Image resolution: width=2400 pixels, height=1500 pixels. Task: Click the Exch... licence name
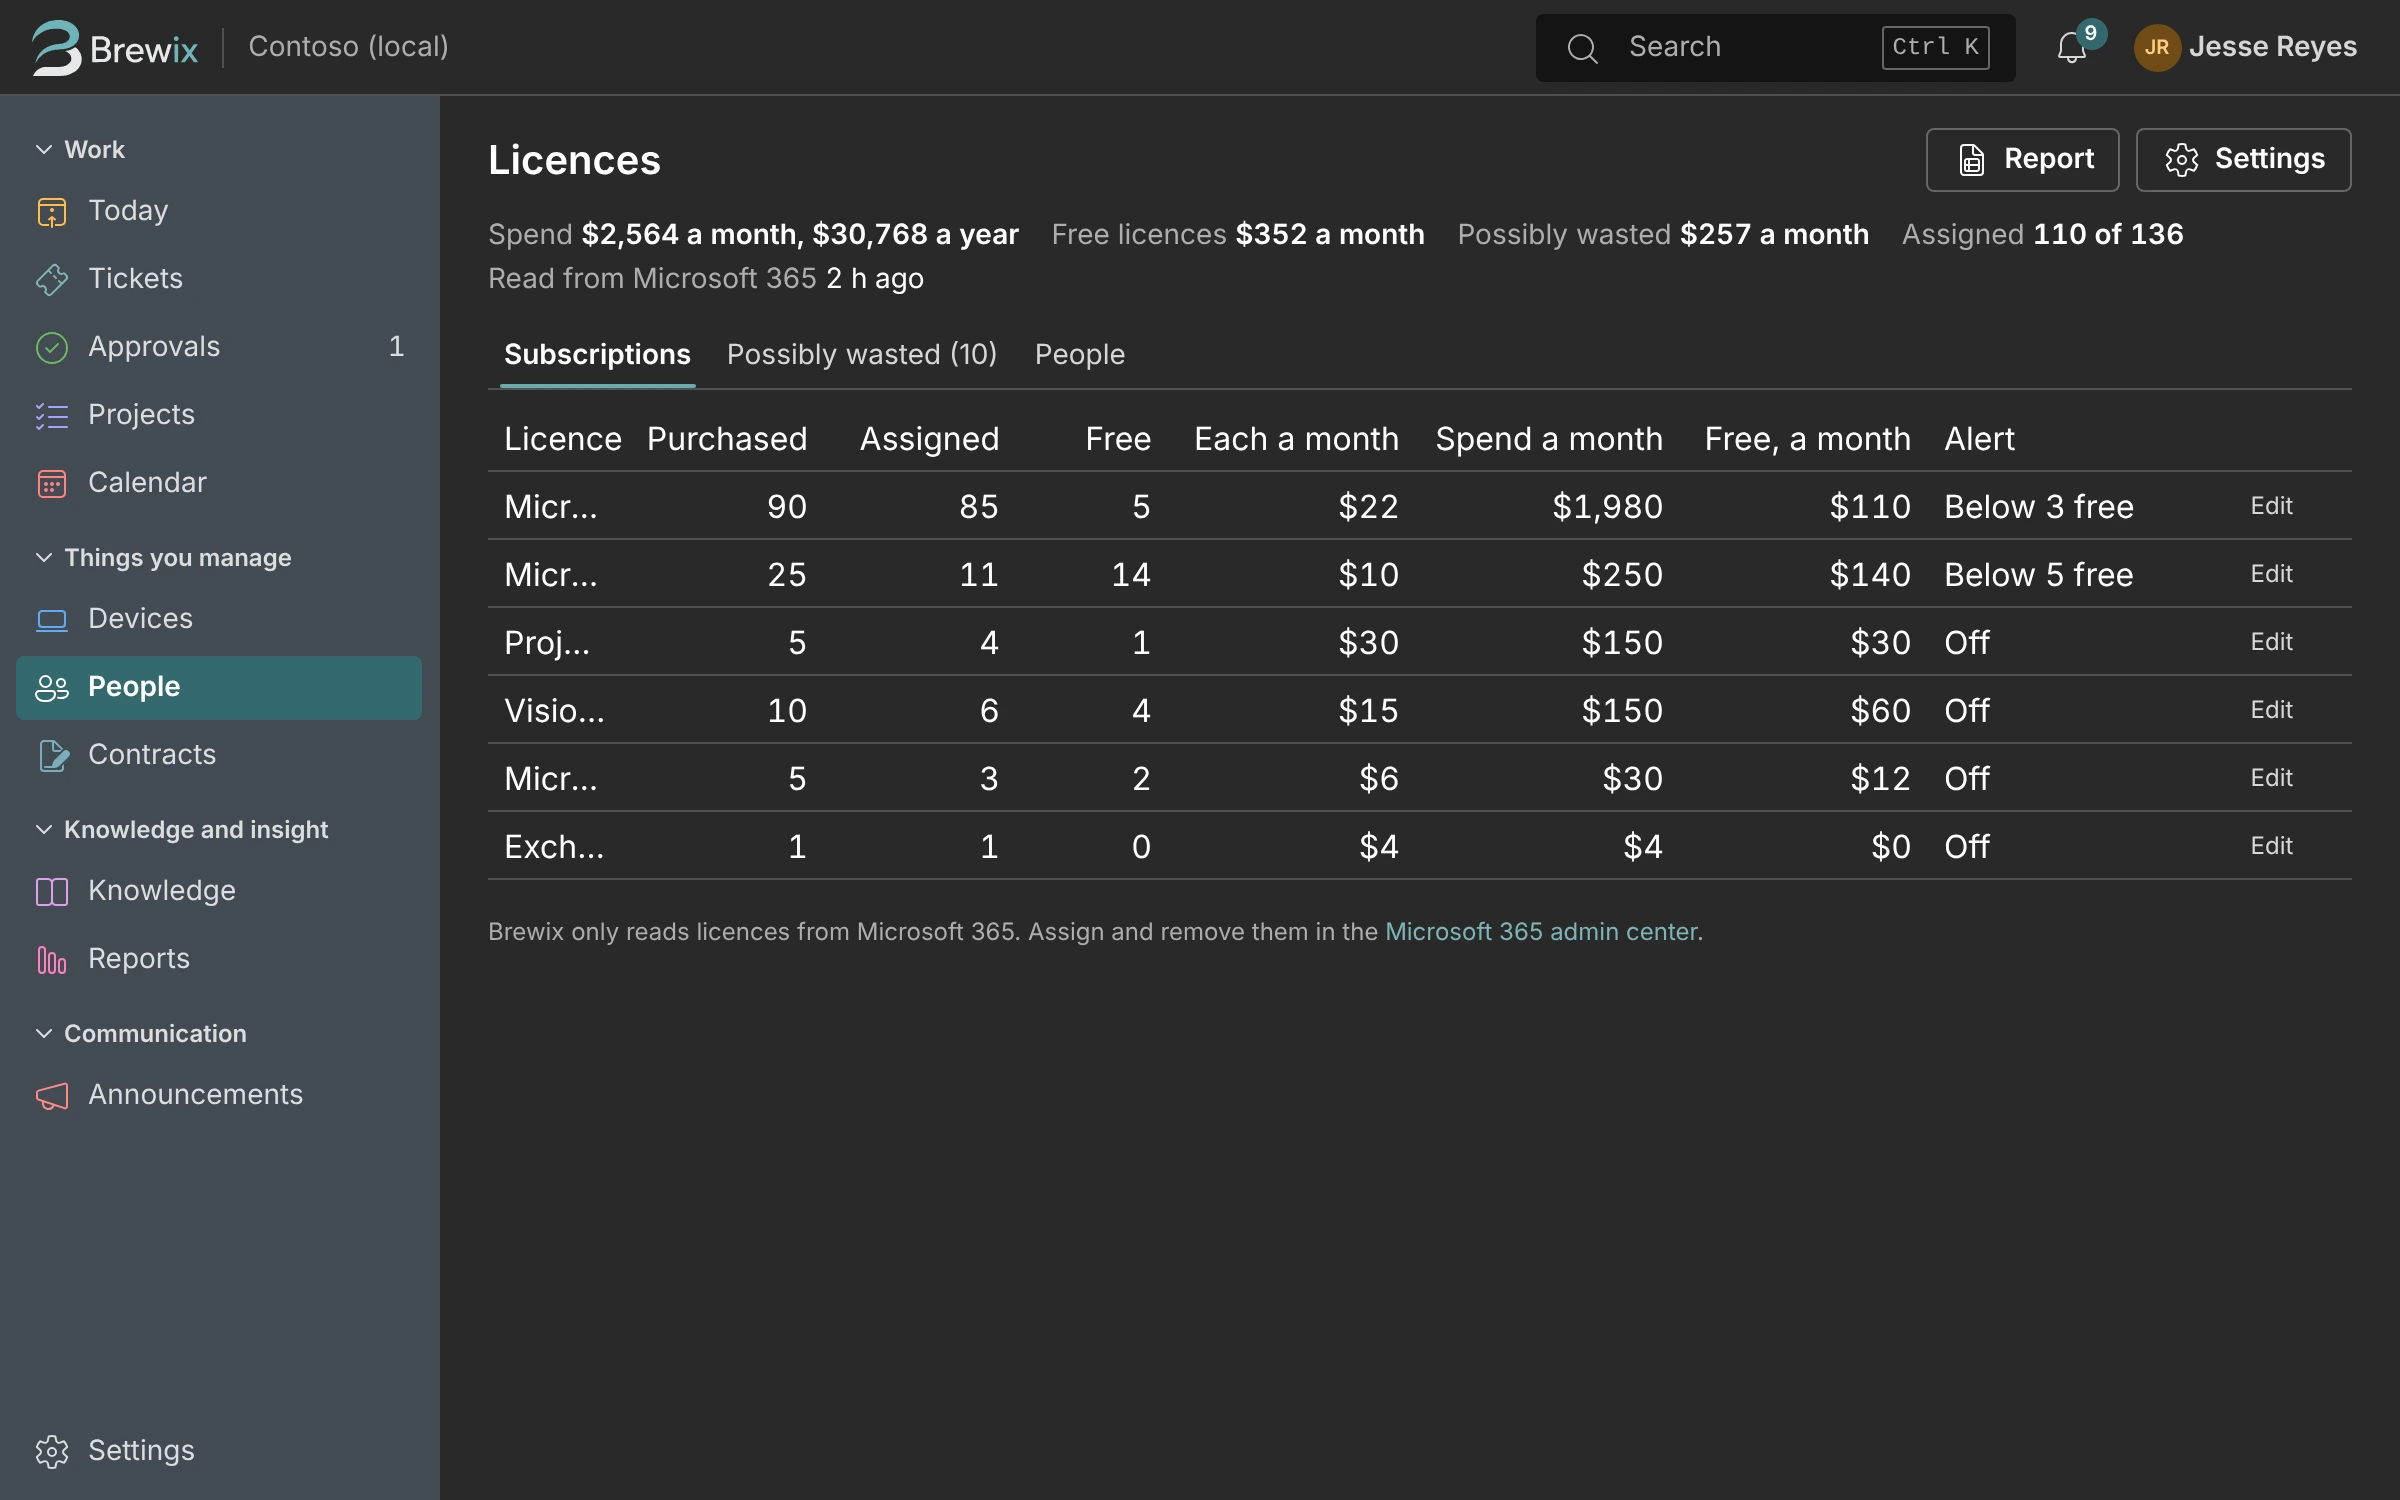pos(554,847)
